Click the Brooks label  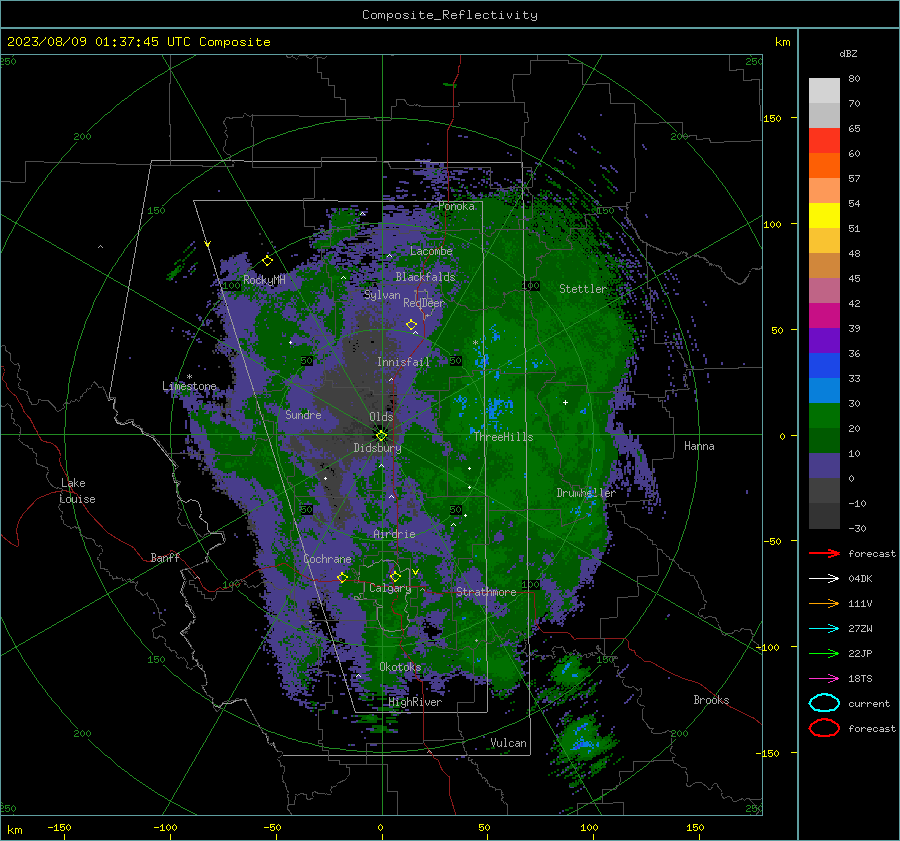pyautogui.click(x=711, y=699)
